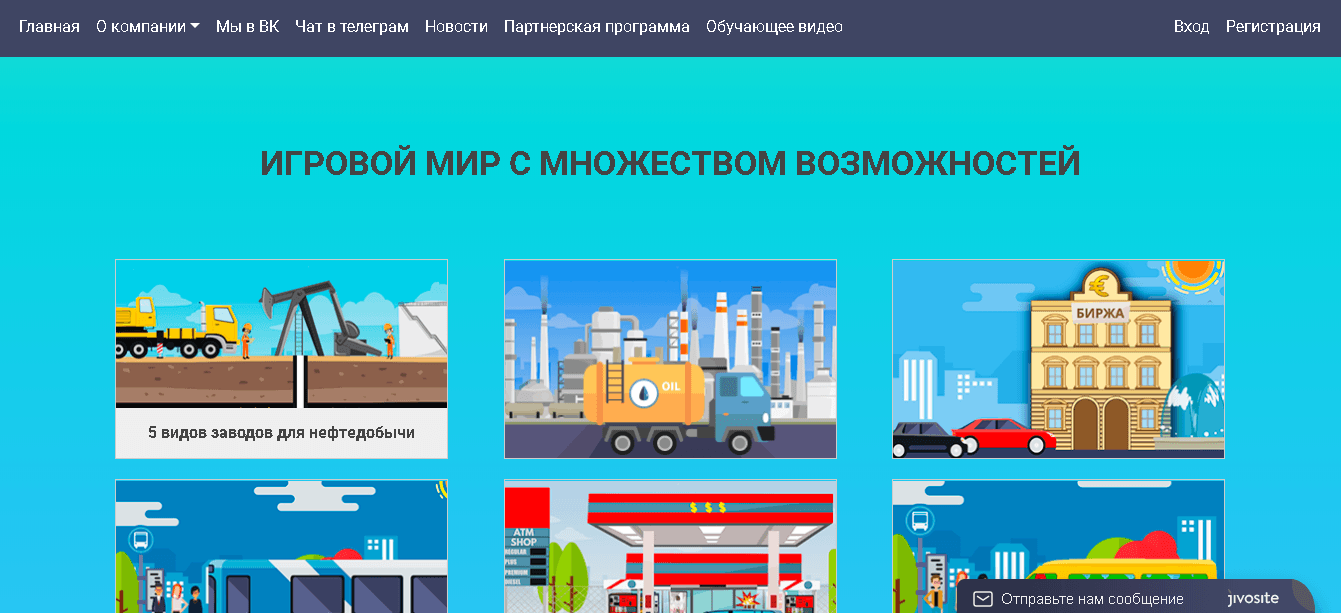Click the jivosite logo in chat bar

pyautogui.click(x=1252, y=598)
